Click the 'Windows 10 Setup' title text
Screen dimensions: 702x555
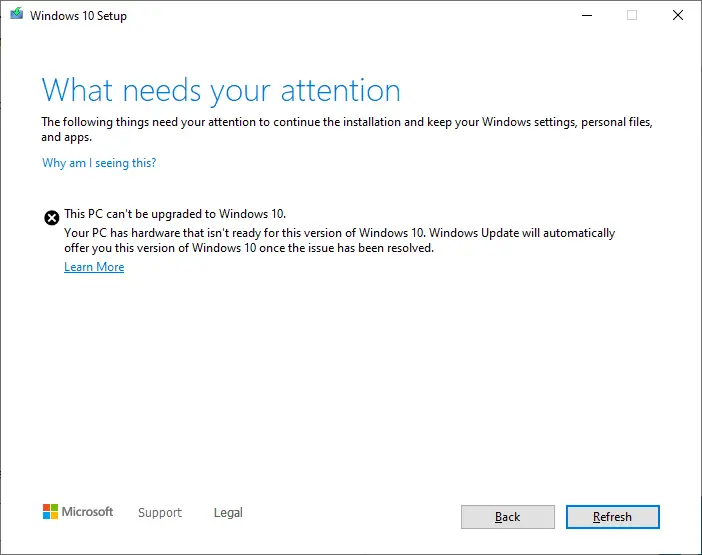(x=78, y=16)
